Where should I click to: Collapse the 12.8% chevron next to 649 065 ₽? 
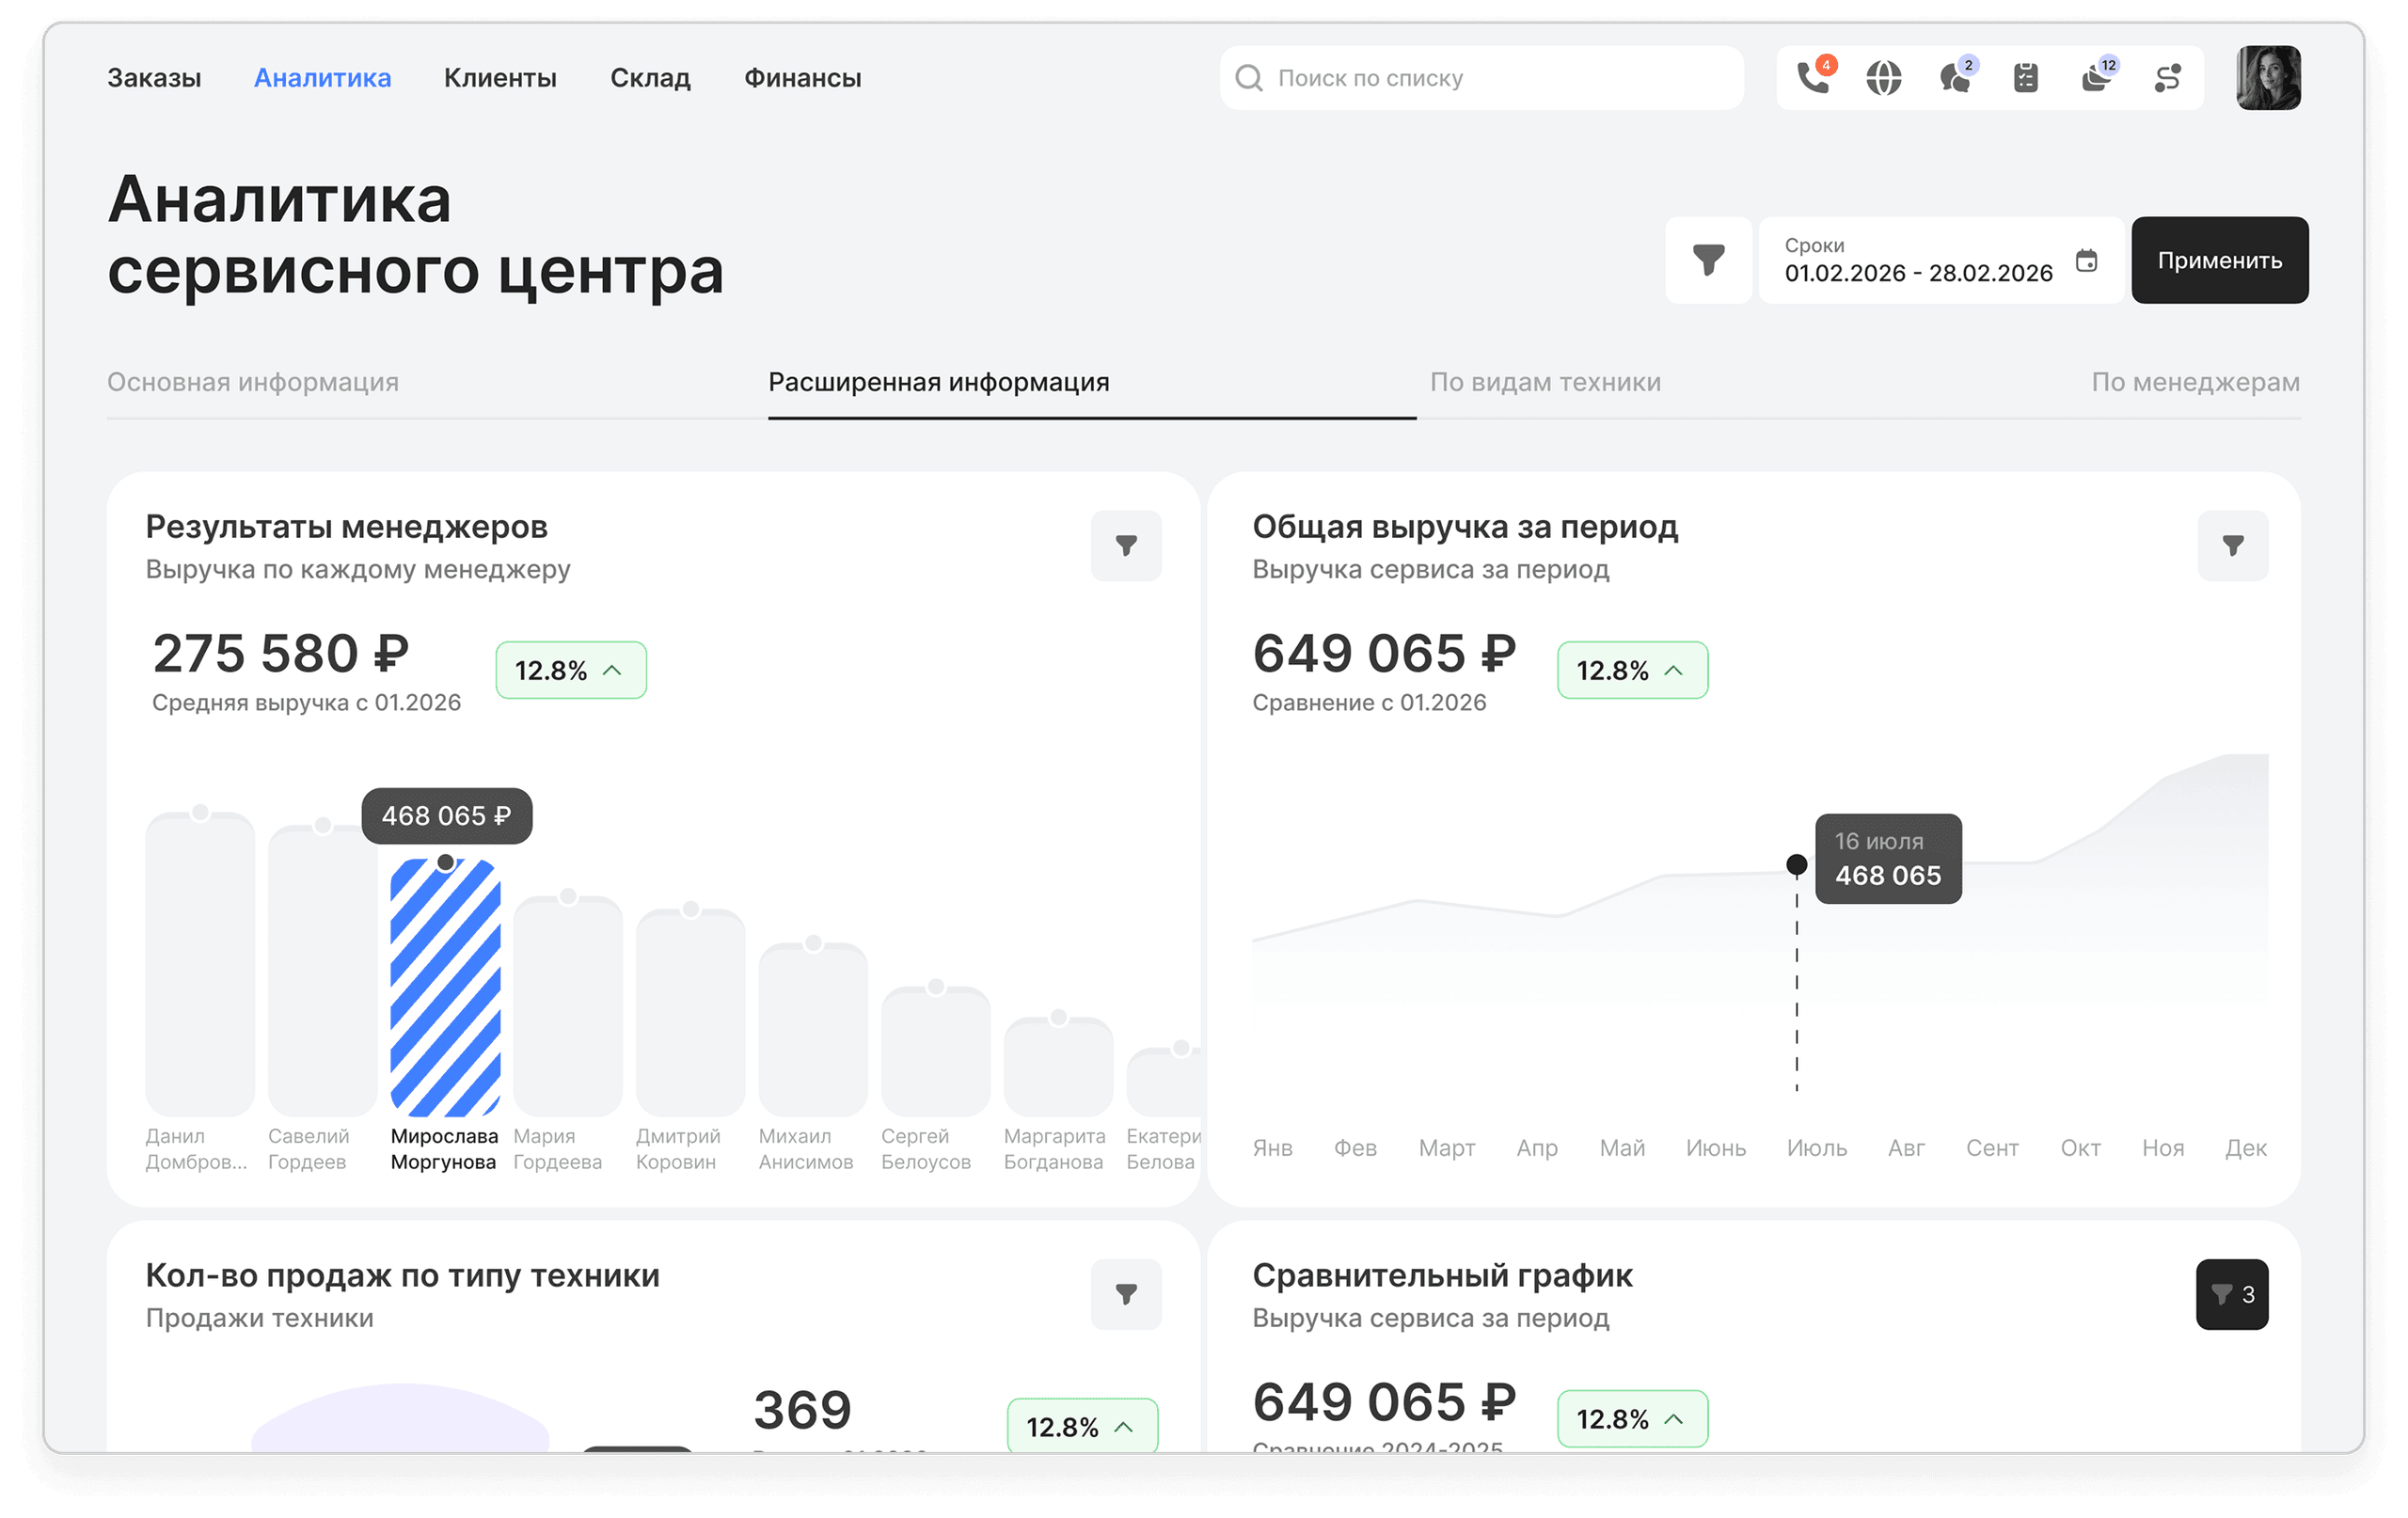[x=1632, y=670]
